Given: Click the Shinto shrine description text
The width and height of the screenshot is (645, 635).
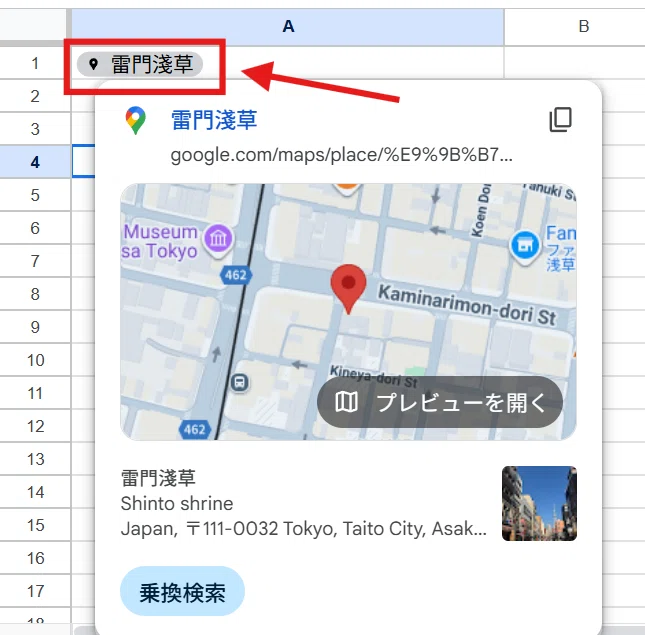Looking at the screenshot, I should point(177,503).
